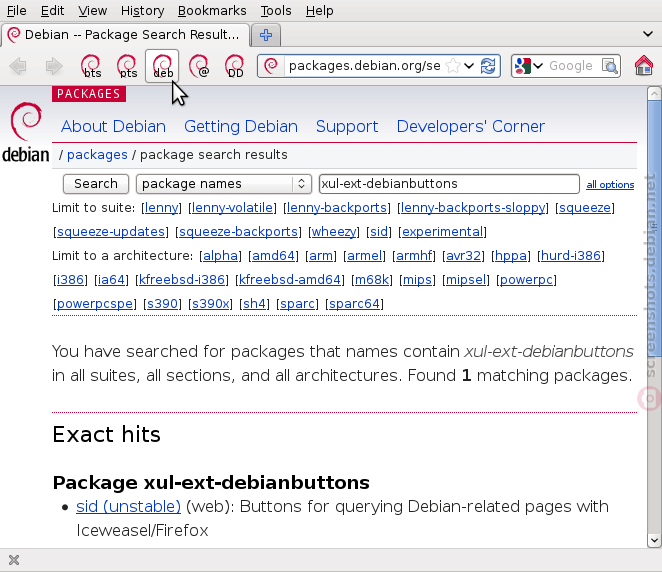The image size is (662, 572).
Task: Open the Edit menu
Action: coord(52,11)
